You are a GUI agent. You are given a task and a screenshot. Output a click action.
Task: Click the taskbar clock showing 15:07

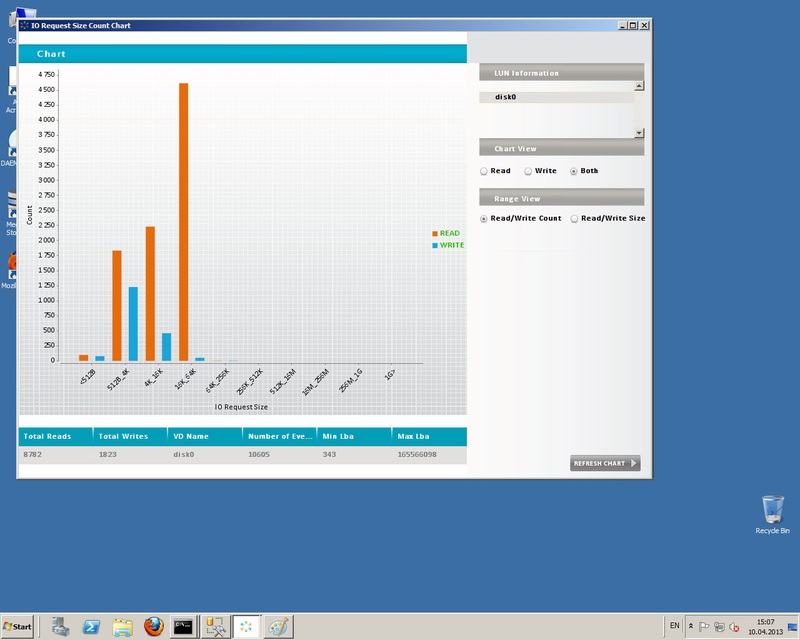point(765,627)
